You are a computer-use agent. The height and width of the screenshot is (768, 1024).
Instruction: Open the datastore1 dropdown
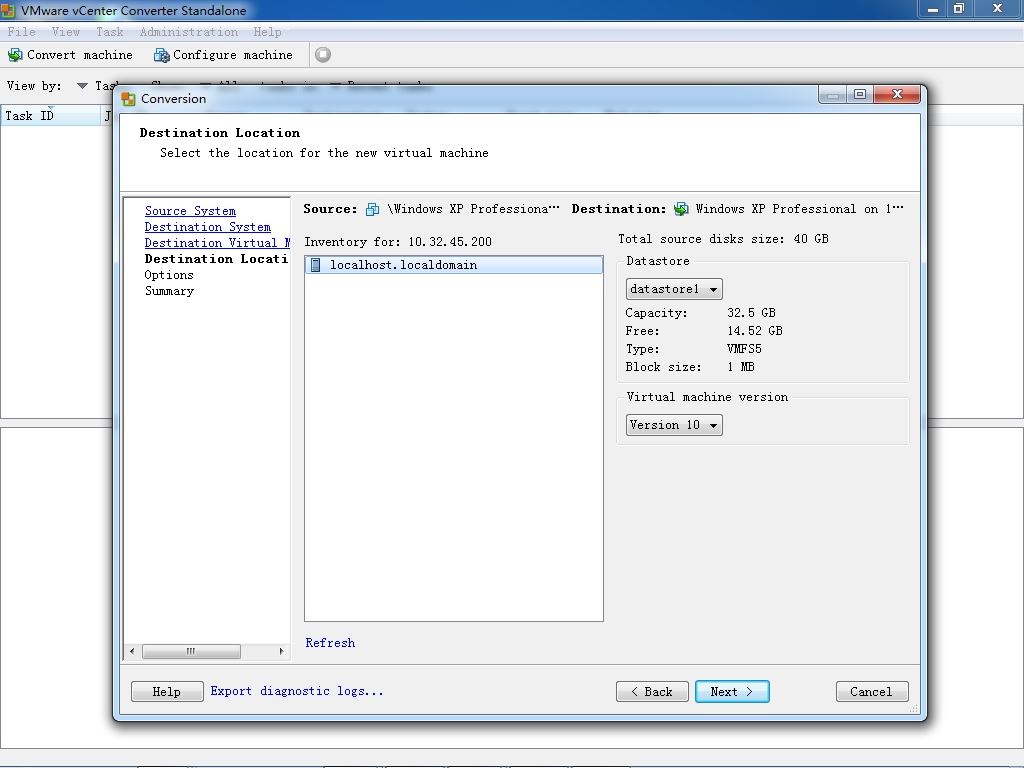674,289
